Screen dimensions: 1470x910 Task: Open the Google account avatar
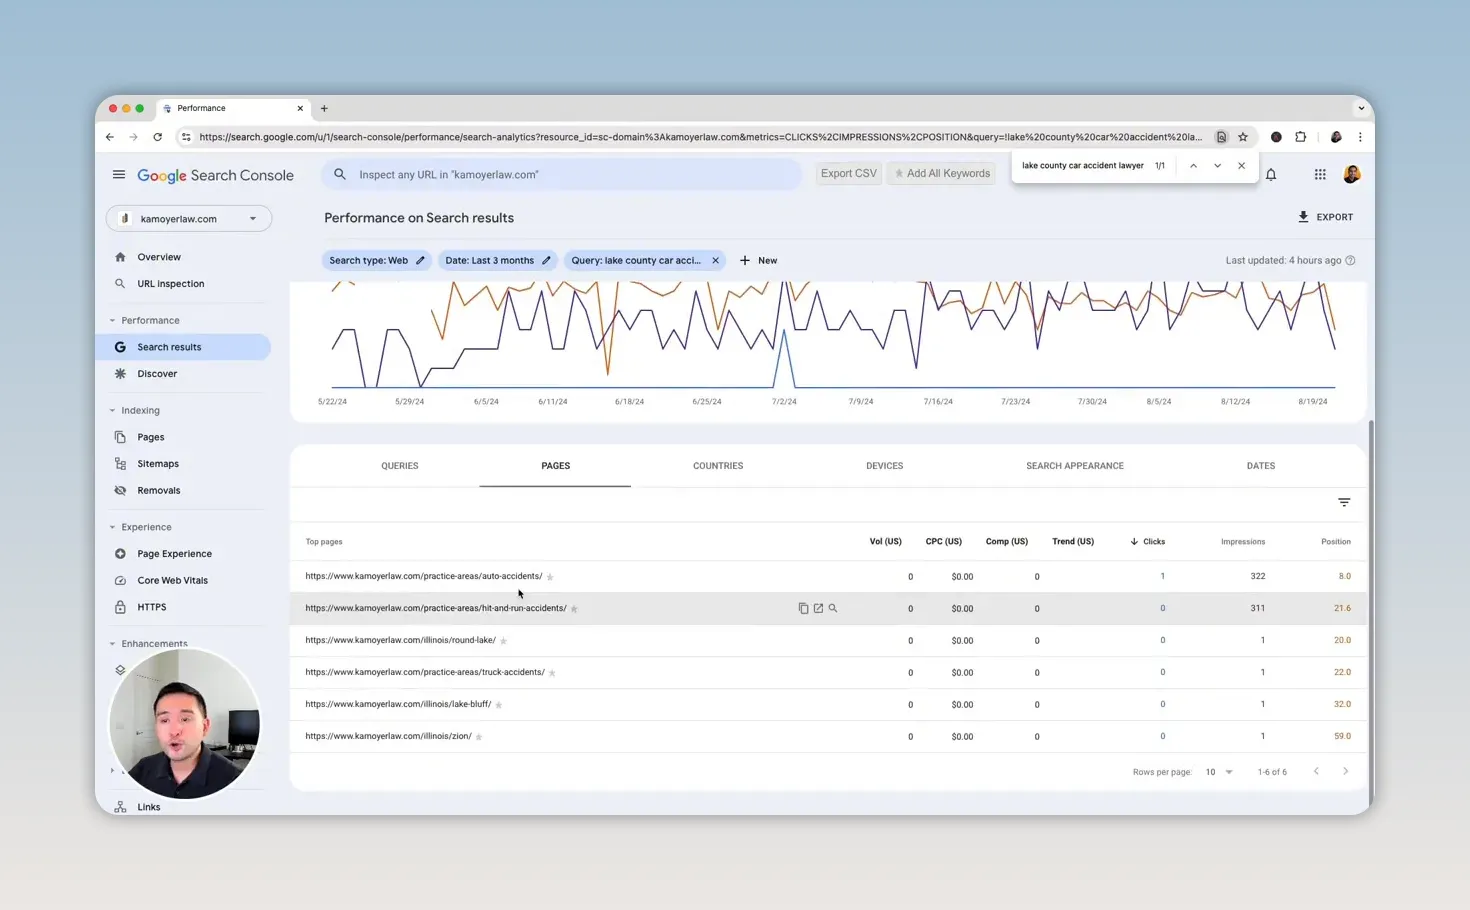[x=1352, y=174]
